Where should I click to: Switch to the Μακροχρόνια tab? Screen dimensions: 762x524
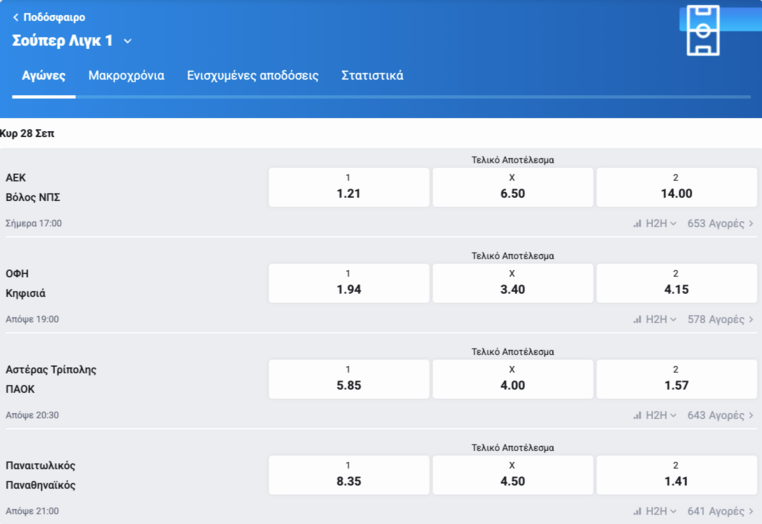(x=126, y=75)
